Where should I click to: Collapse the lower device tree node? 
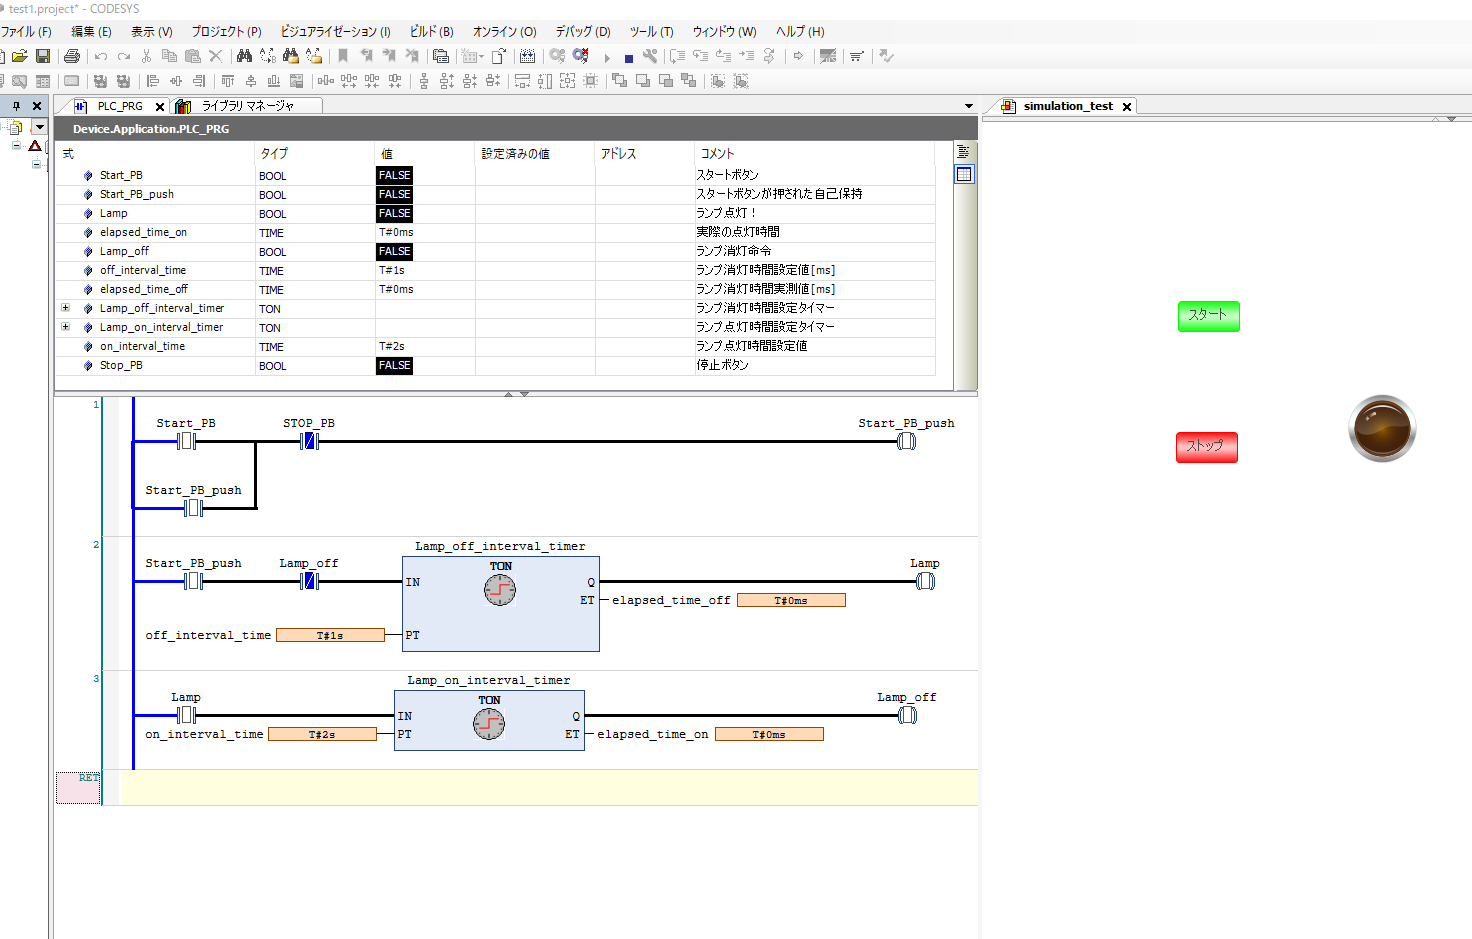coord(36,163)
